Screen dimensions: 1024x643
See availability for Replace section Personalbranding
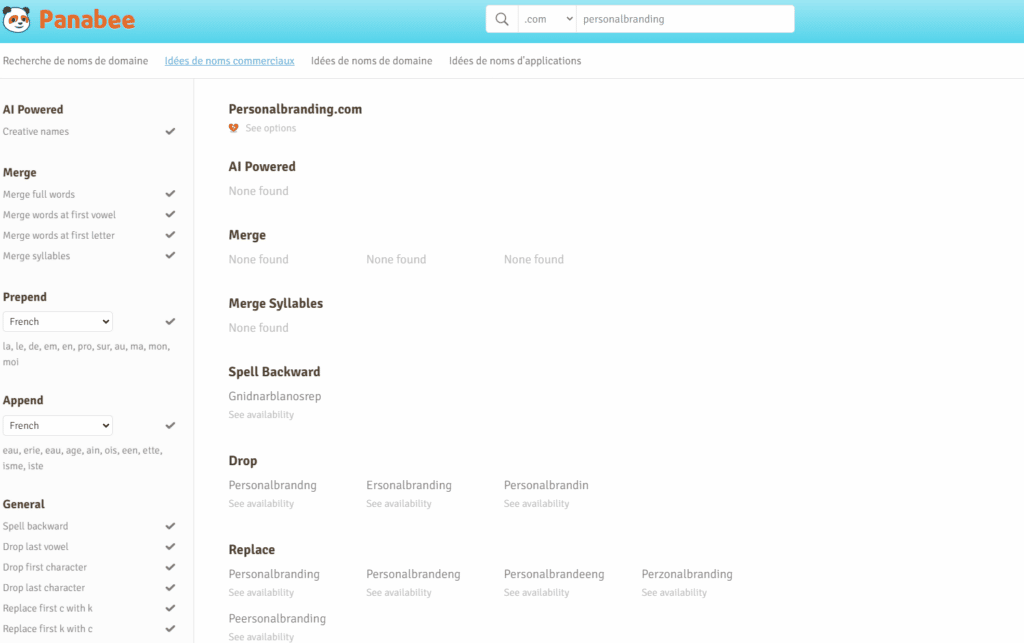(261, 593)
